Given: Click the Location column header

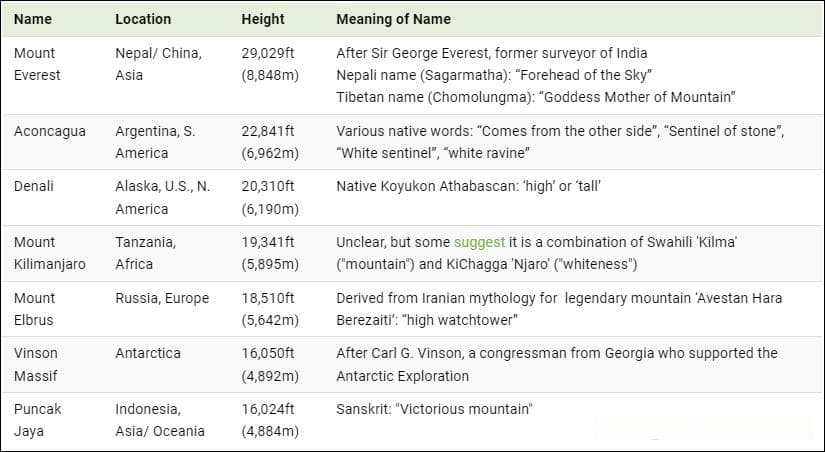Looking at the screenshot, I should click(x=143, y=19).
